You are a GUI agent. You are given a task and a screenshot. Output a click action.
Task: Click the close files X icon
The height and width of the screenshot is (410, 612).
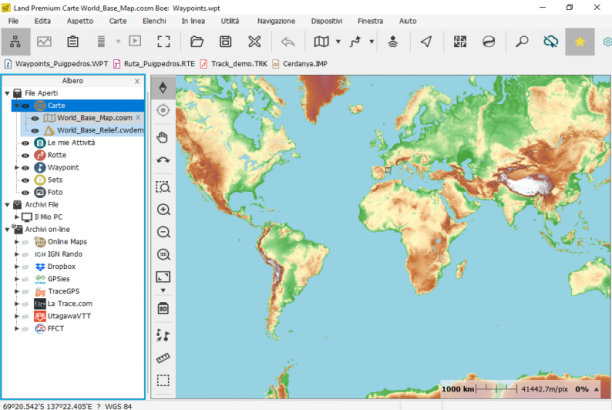tap(254, 41)
